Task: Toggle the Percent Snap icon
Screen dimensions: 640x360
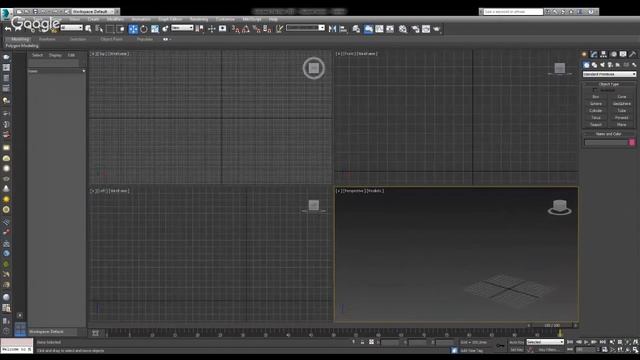Action: [x=256, y=29]
